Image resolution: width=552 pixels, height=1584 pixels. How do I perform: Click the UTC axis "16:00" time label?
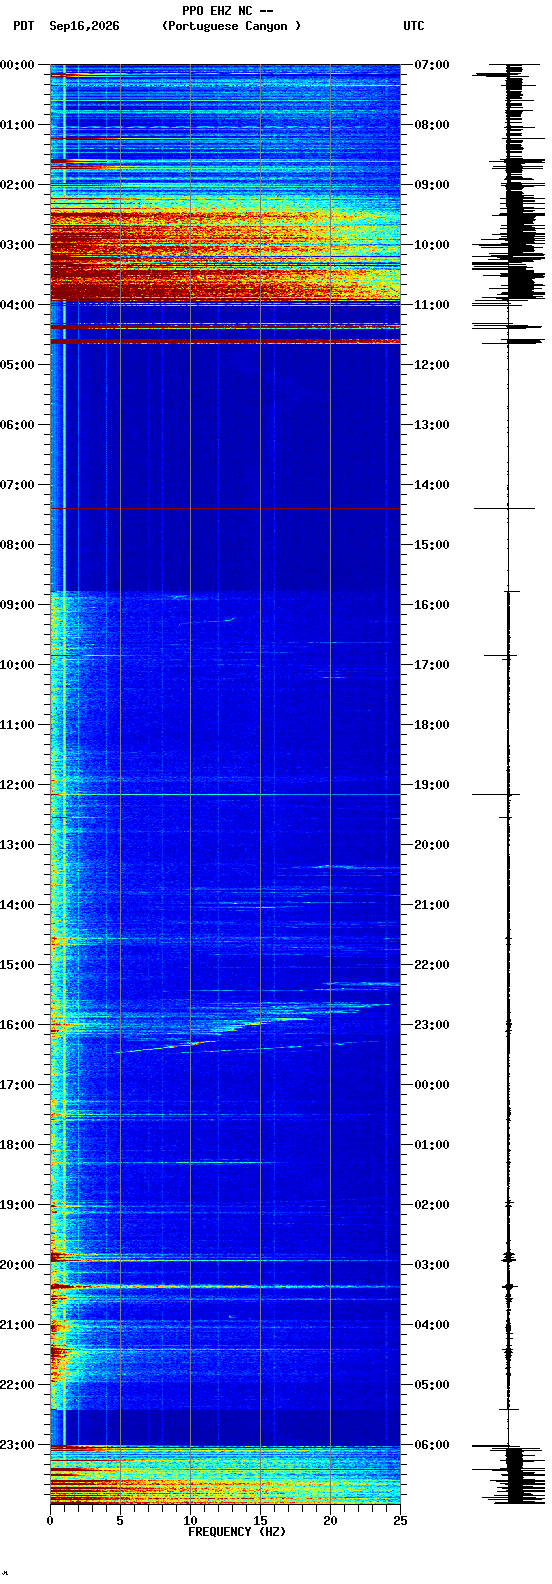click(431, 605)
